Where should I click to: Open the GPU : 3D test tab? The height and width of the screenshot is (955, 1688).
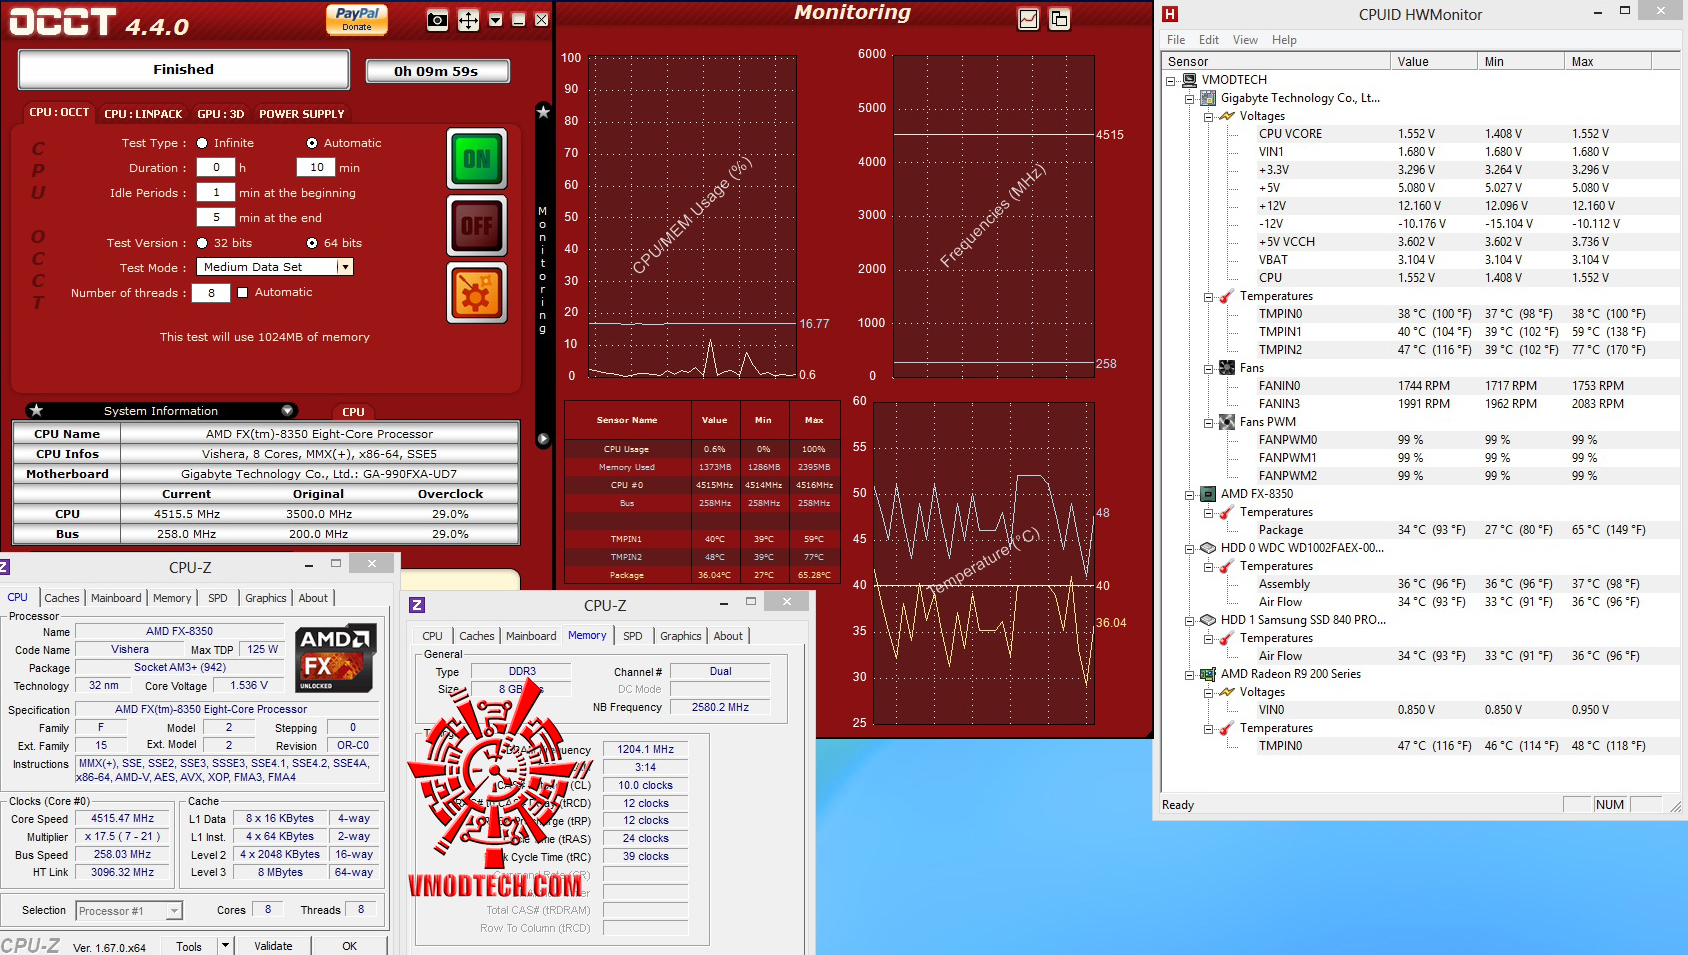pos(220,114)
